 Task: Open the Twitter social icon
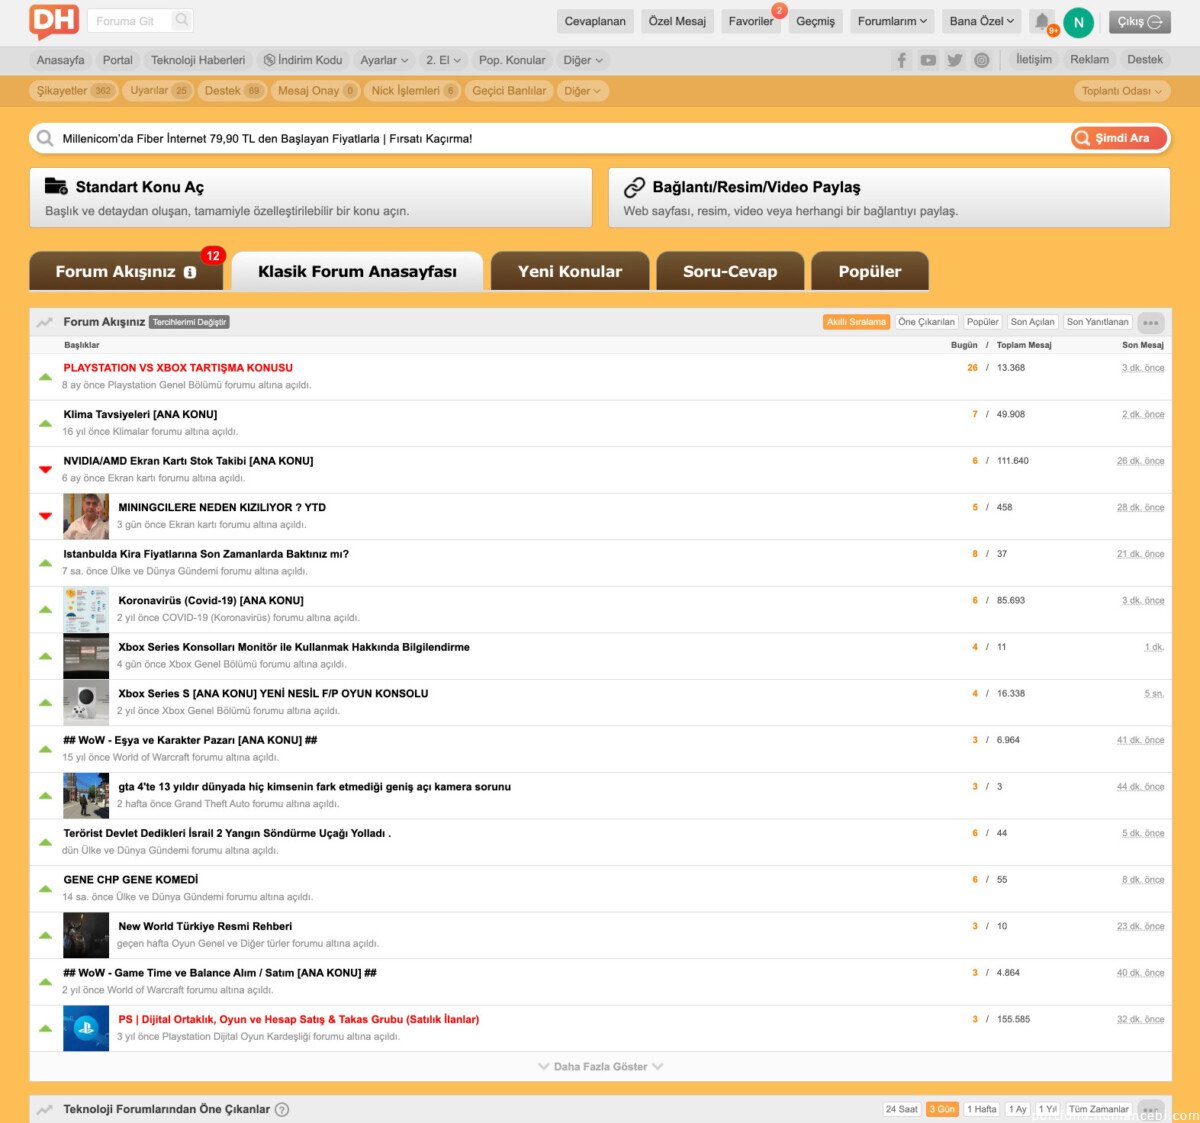955,60
